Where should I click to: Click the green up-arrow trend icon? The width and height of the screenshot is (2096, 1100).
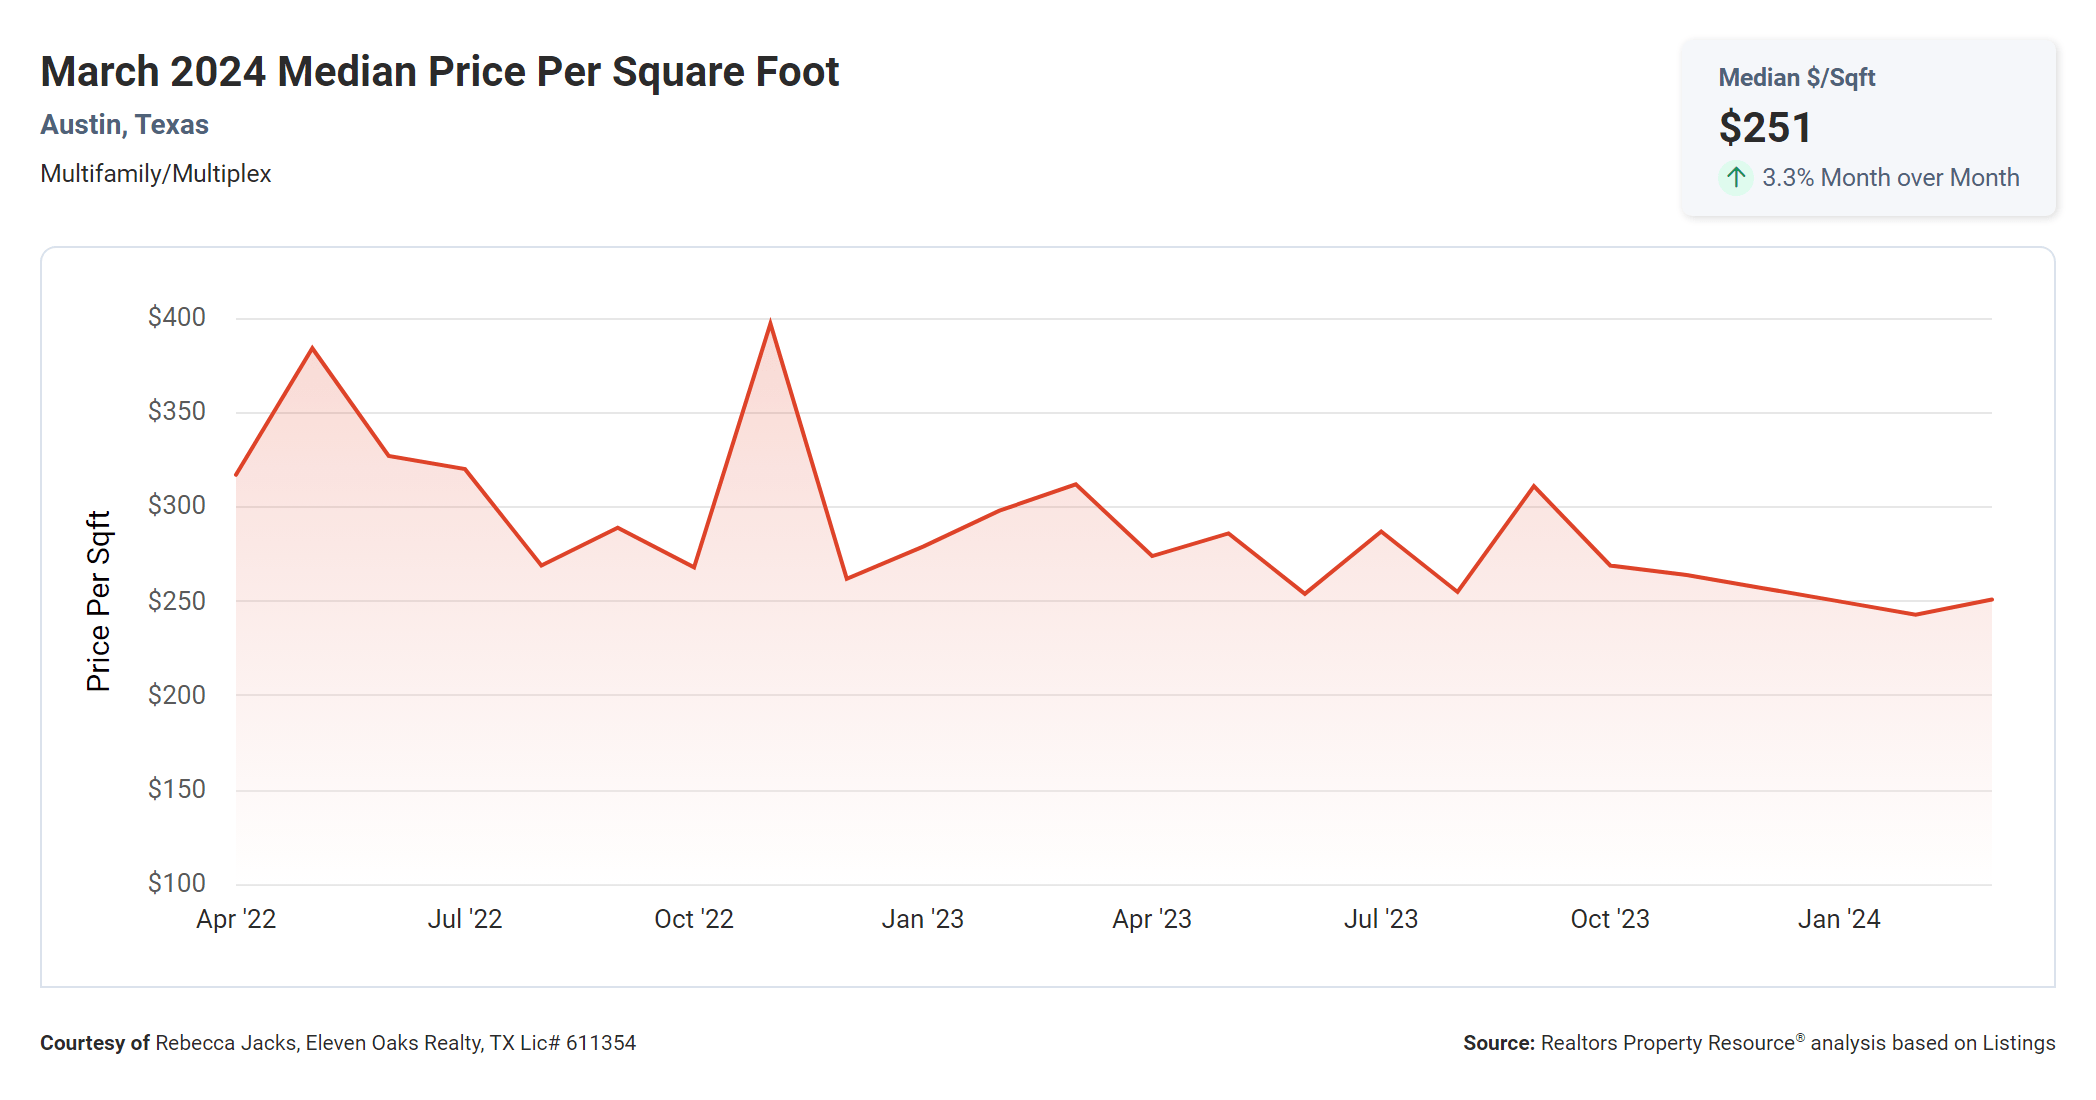click(1735, 178)
